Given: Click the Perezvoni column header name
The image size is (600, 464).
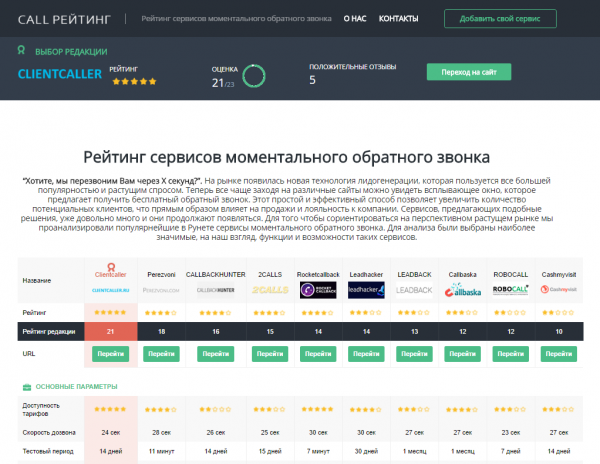Looking at the screenshot, I should [x=161, y=275].
